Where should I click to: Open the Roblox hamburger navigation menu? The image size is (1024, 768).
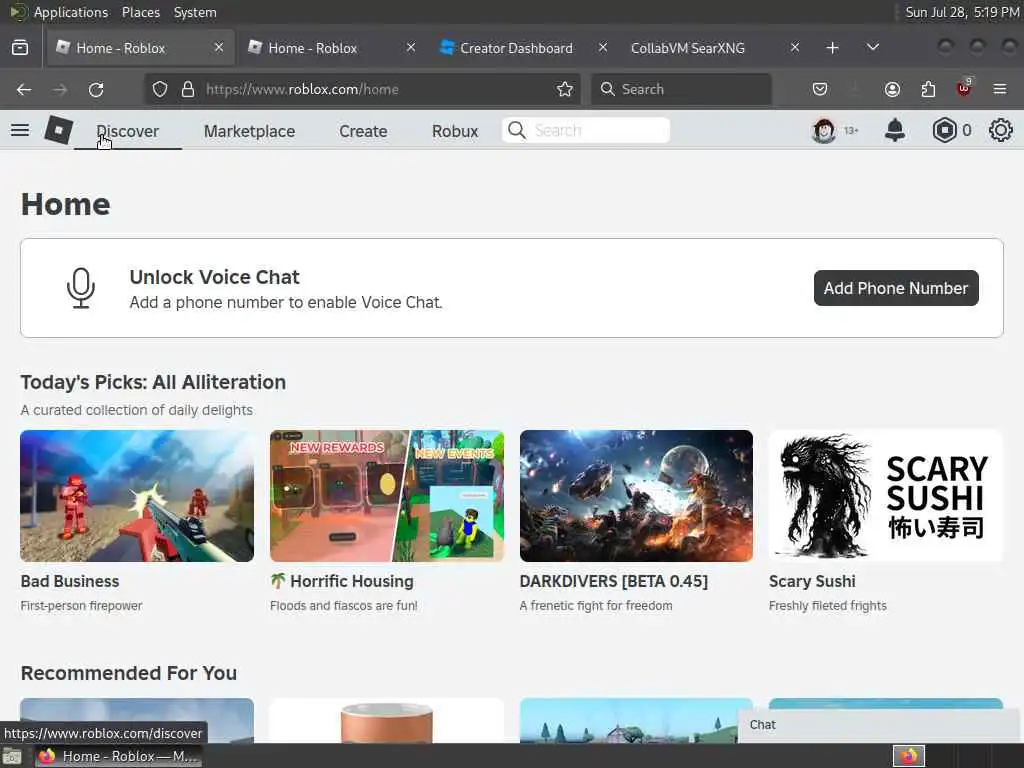[x=20, y=131]
